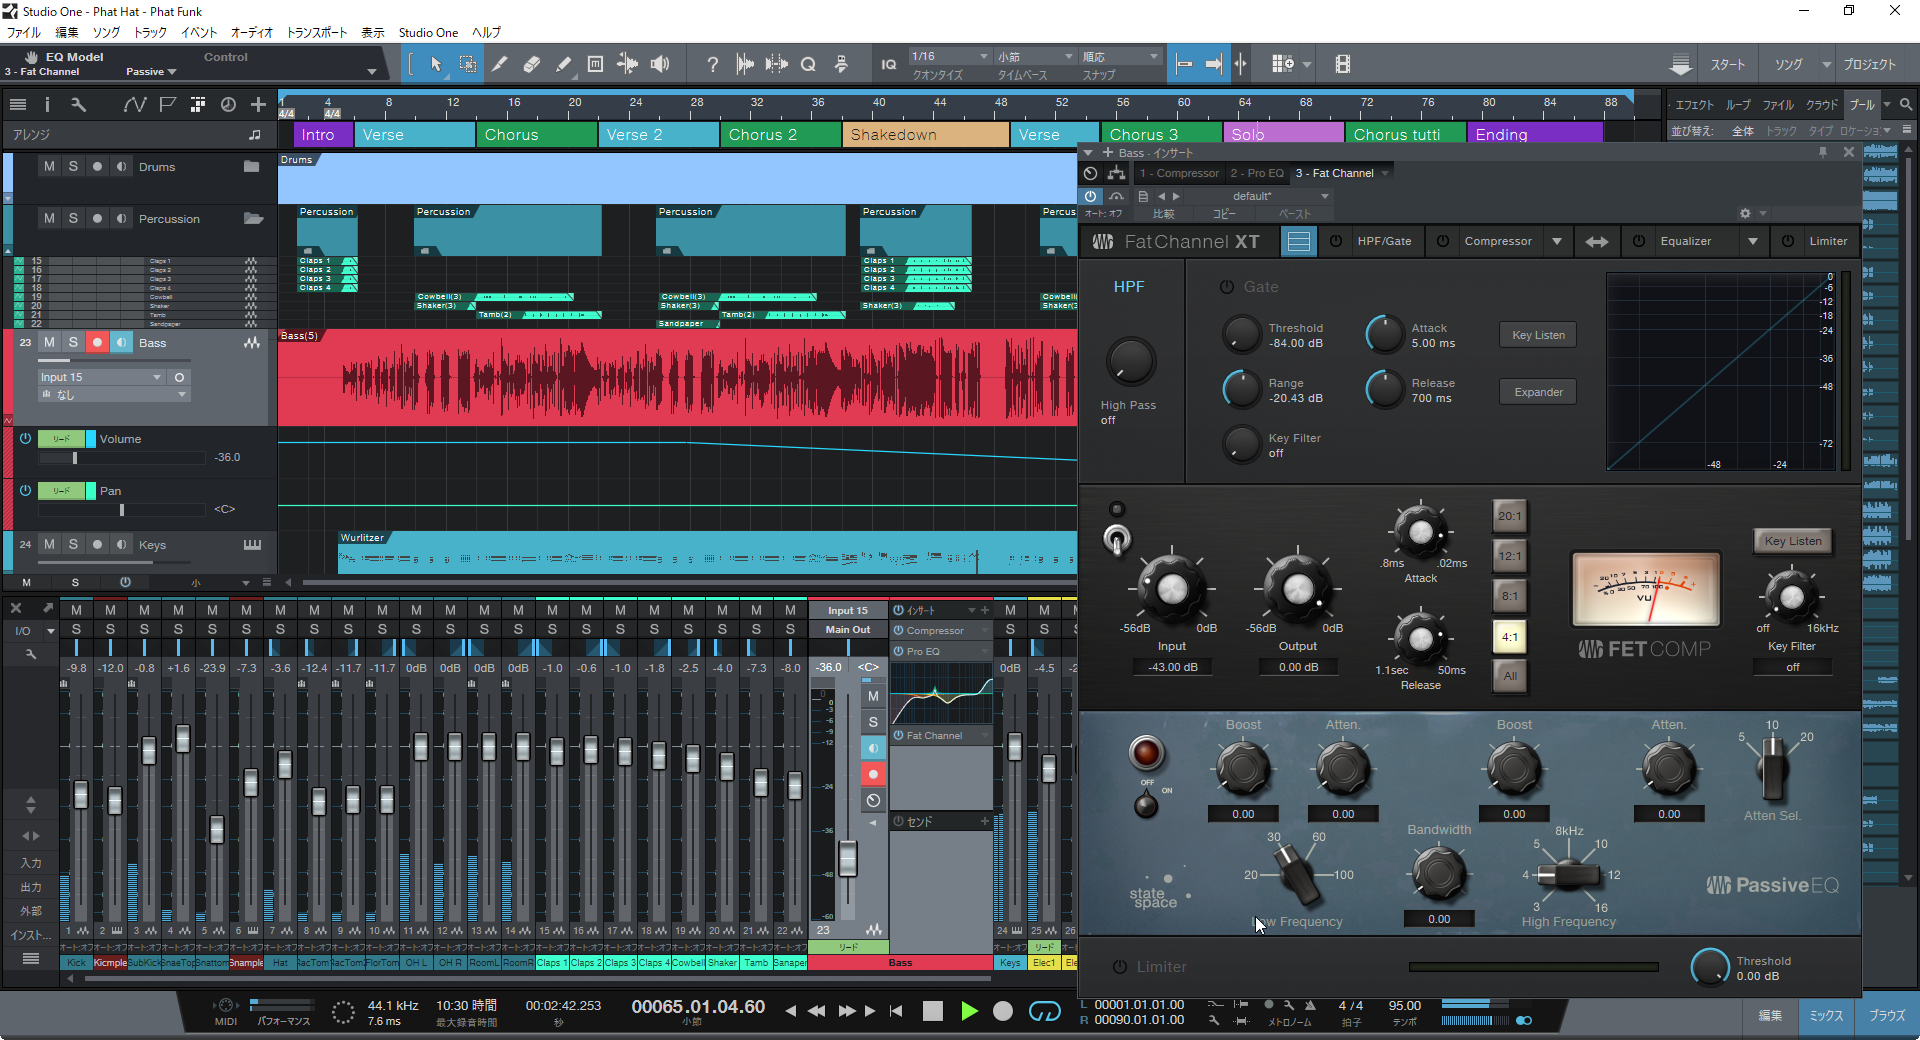Screen dimensions: 1920x1040
Task: Select the 8:1 ratio button
Action: (x=1510, y=596)
